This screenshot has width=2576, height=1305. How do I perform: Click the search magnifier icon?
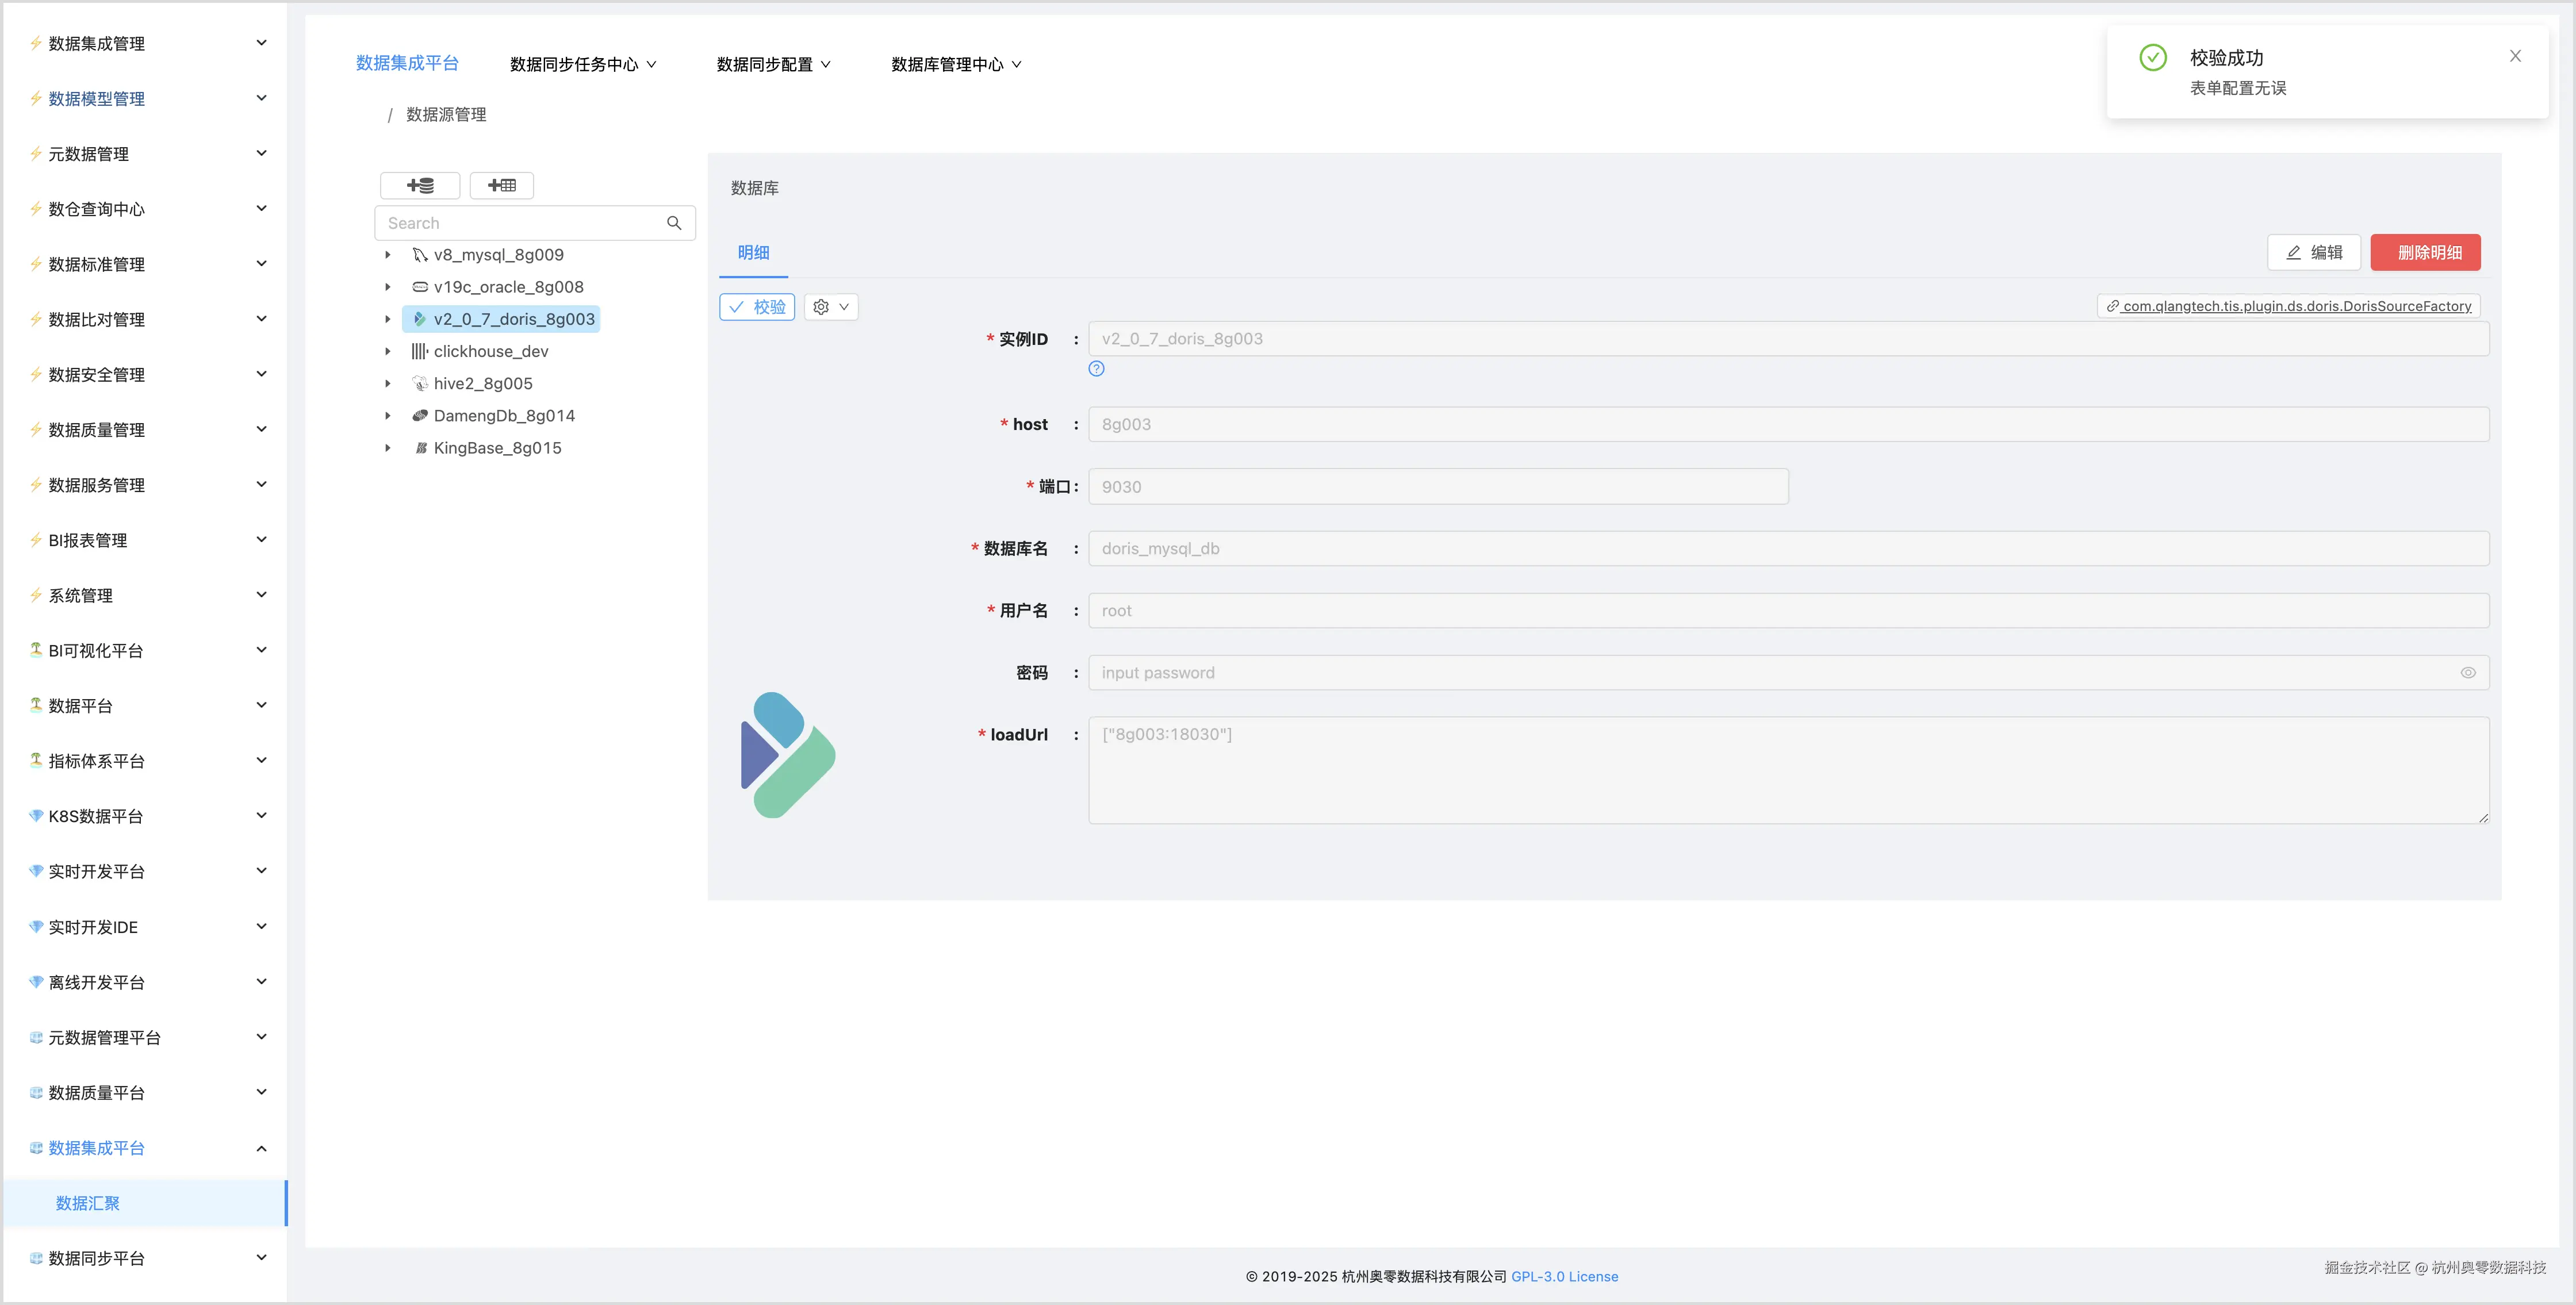tap(674, 223)
